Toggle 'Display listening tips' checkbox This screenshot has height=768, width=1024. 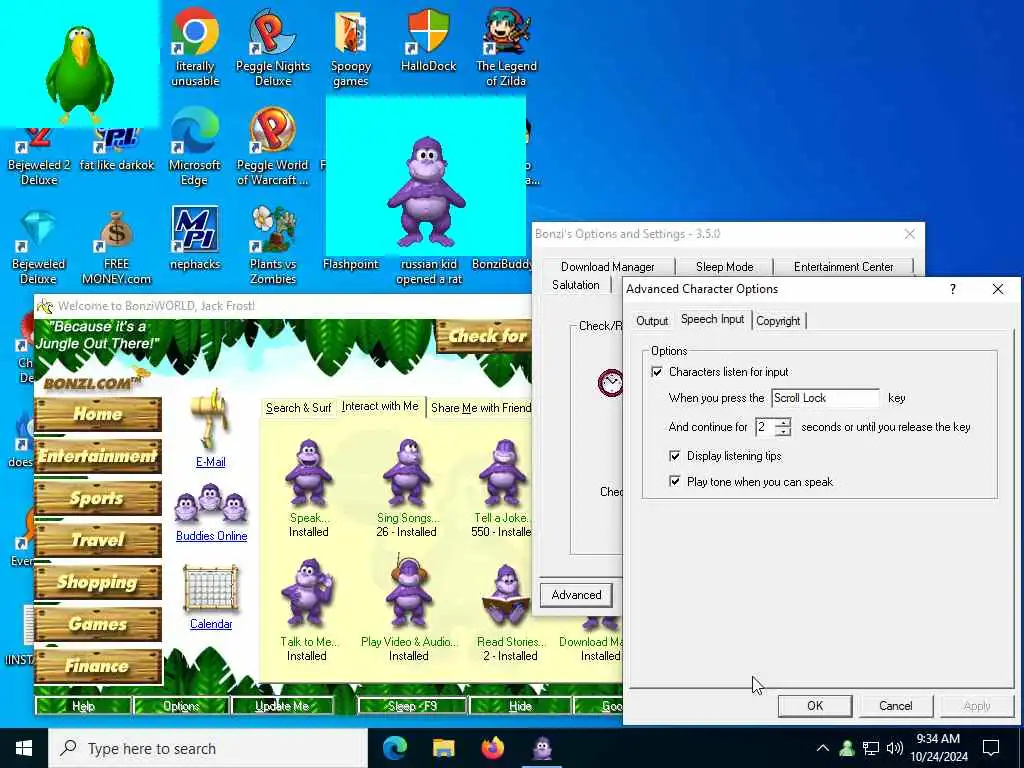pos(675,456)
